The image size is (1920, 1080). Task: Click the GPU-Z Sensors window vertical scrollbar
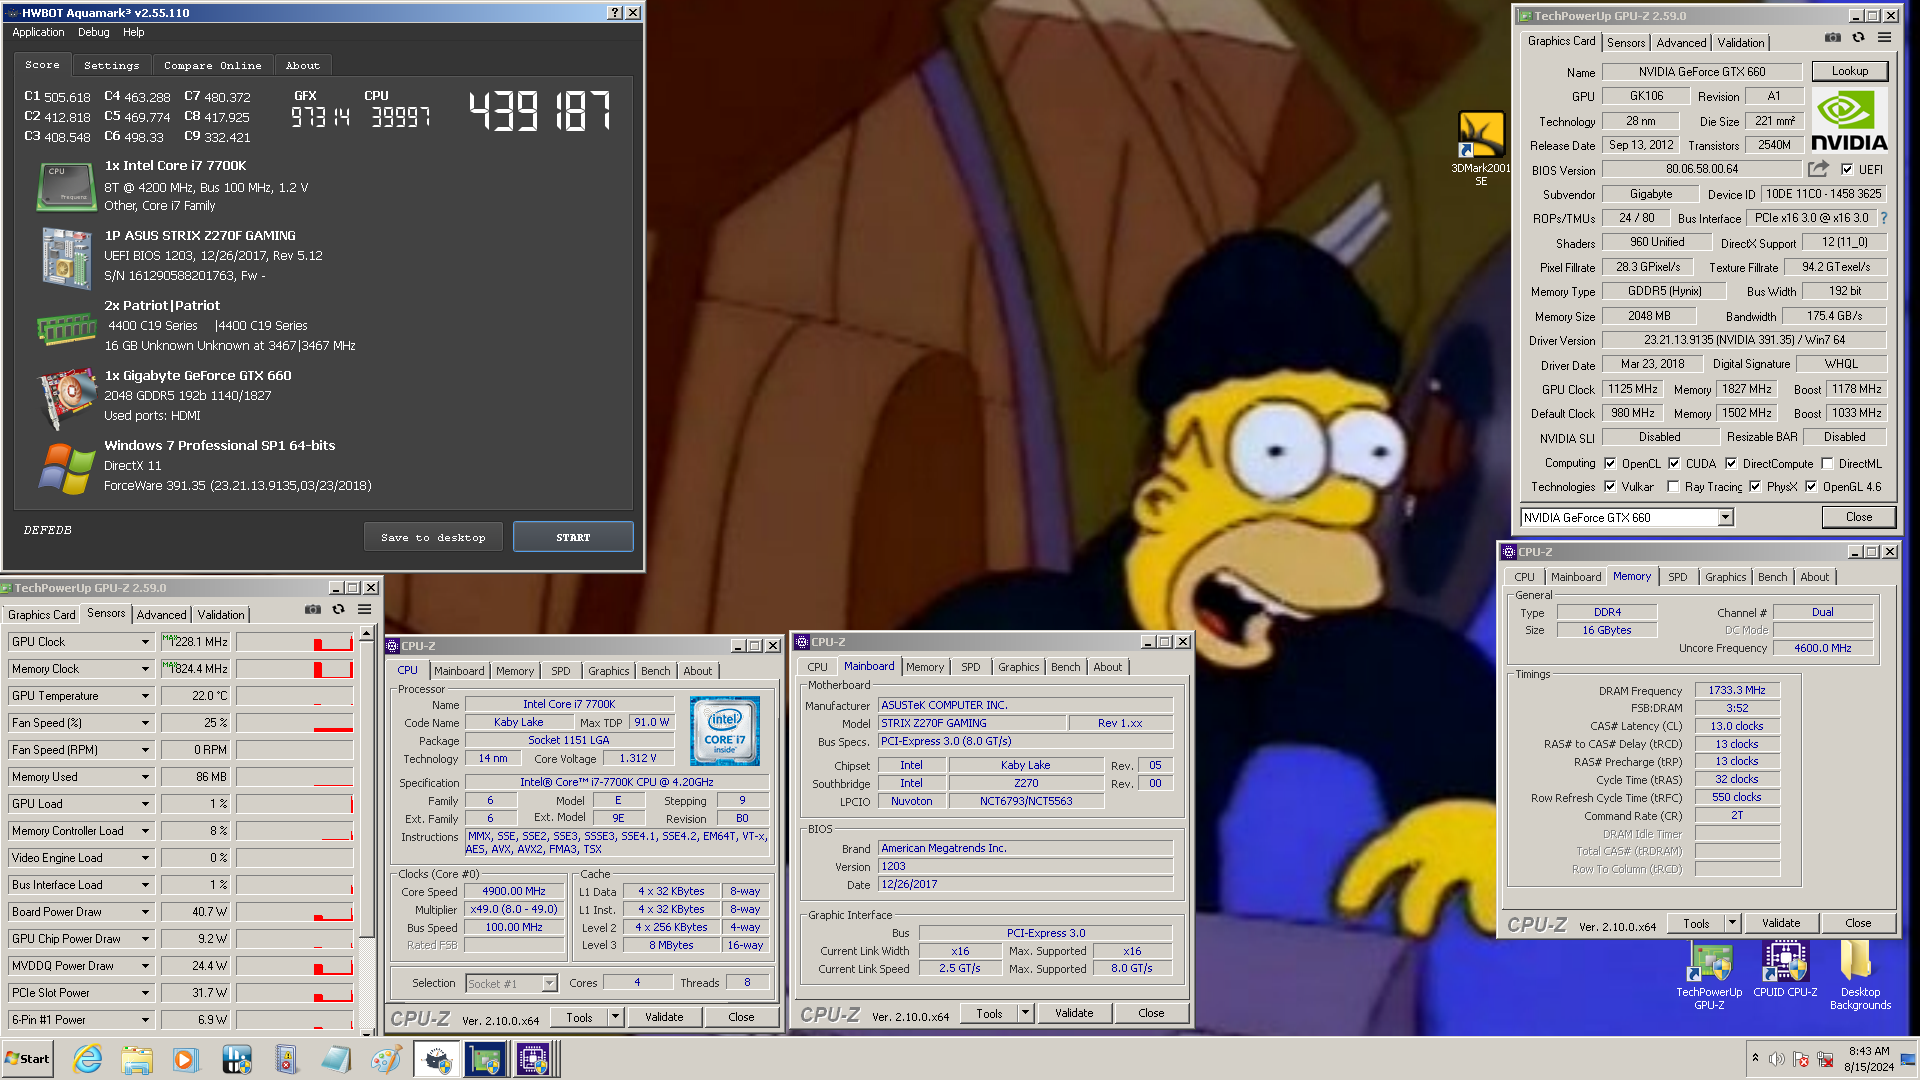(x=367, y=830)
